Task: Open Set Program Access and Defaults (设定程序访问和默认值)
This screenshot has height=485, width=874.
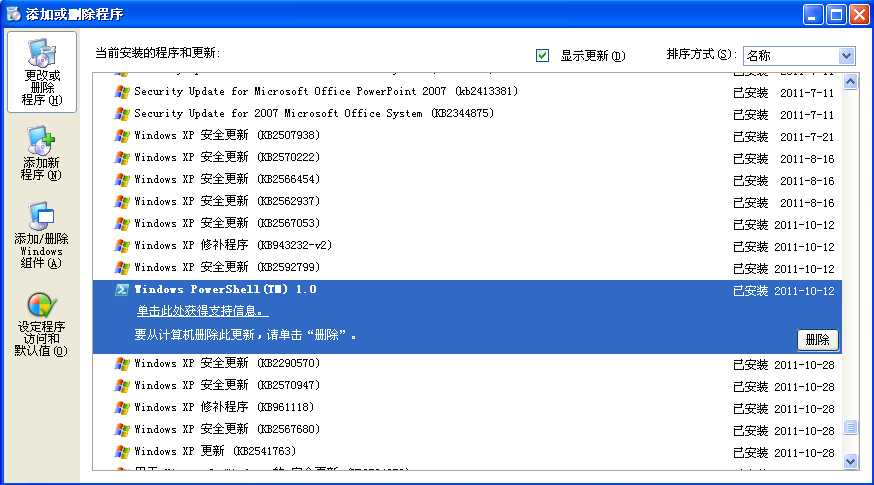Action: pyautogui.click(x=41, y=324)
